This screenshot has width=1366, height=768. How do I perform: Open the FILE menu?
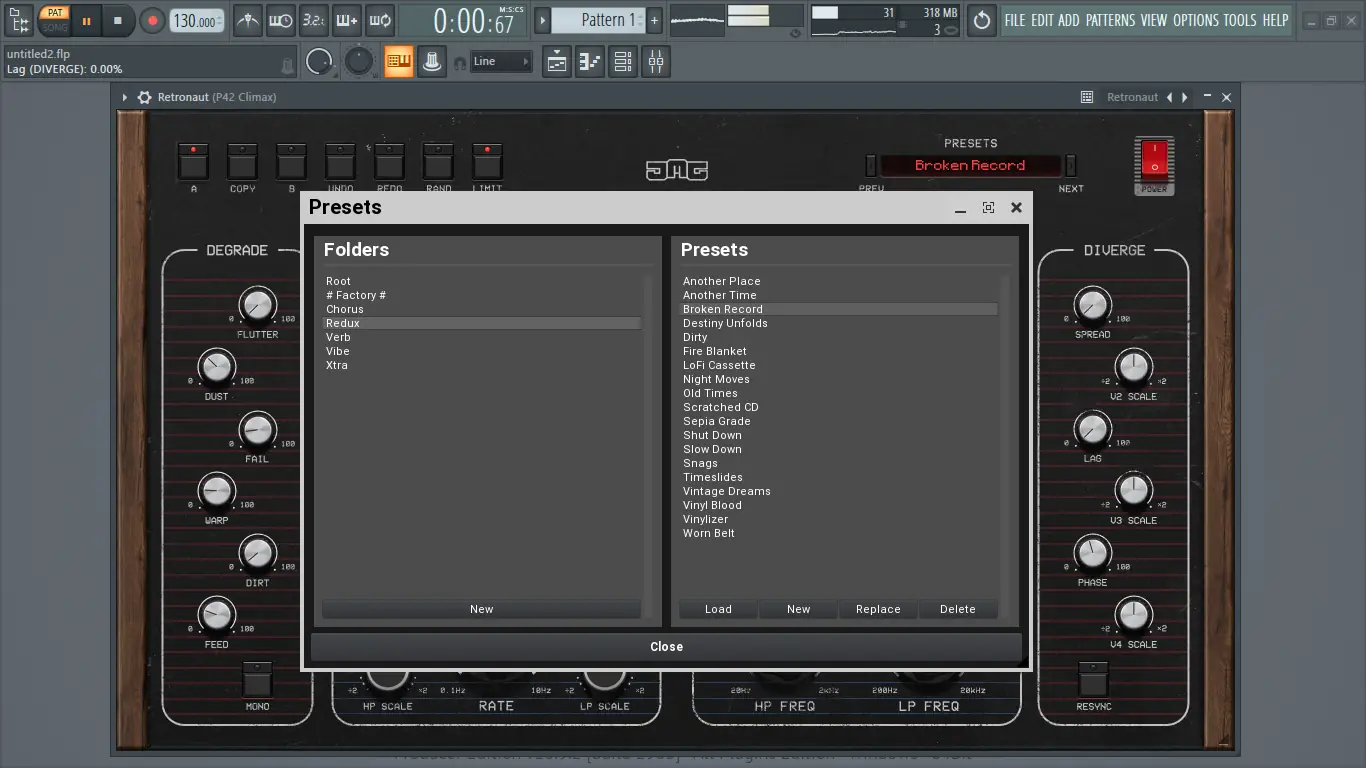click(x=1015, y=20)
